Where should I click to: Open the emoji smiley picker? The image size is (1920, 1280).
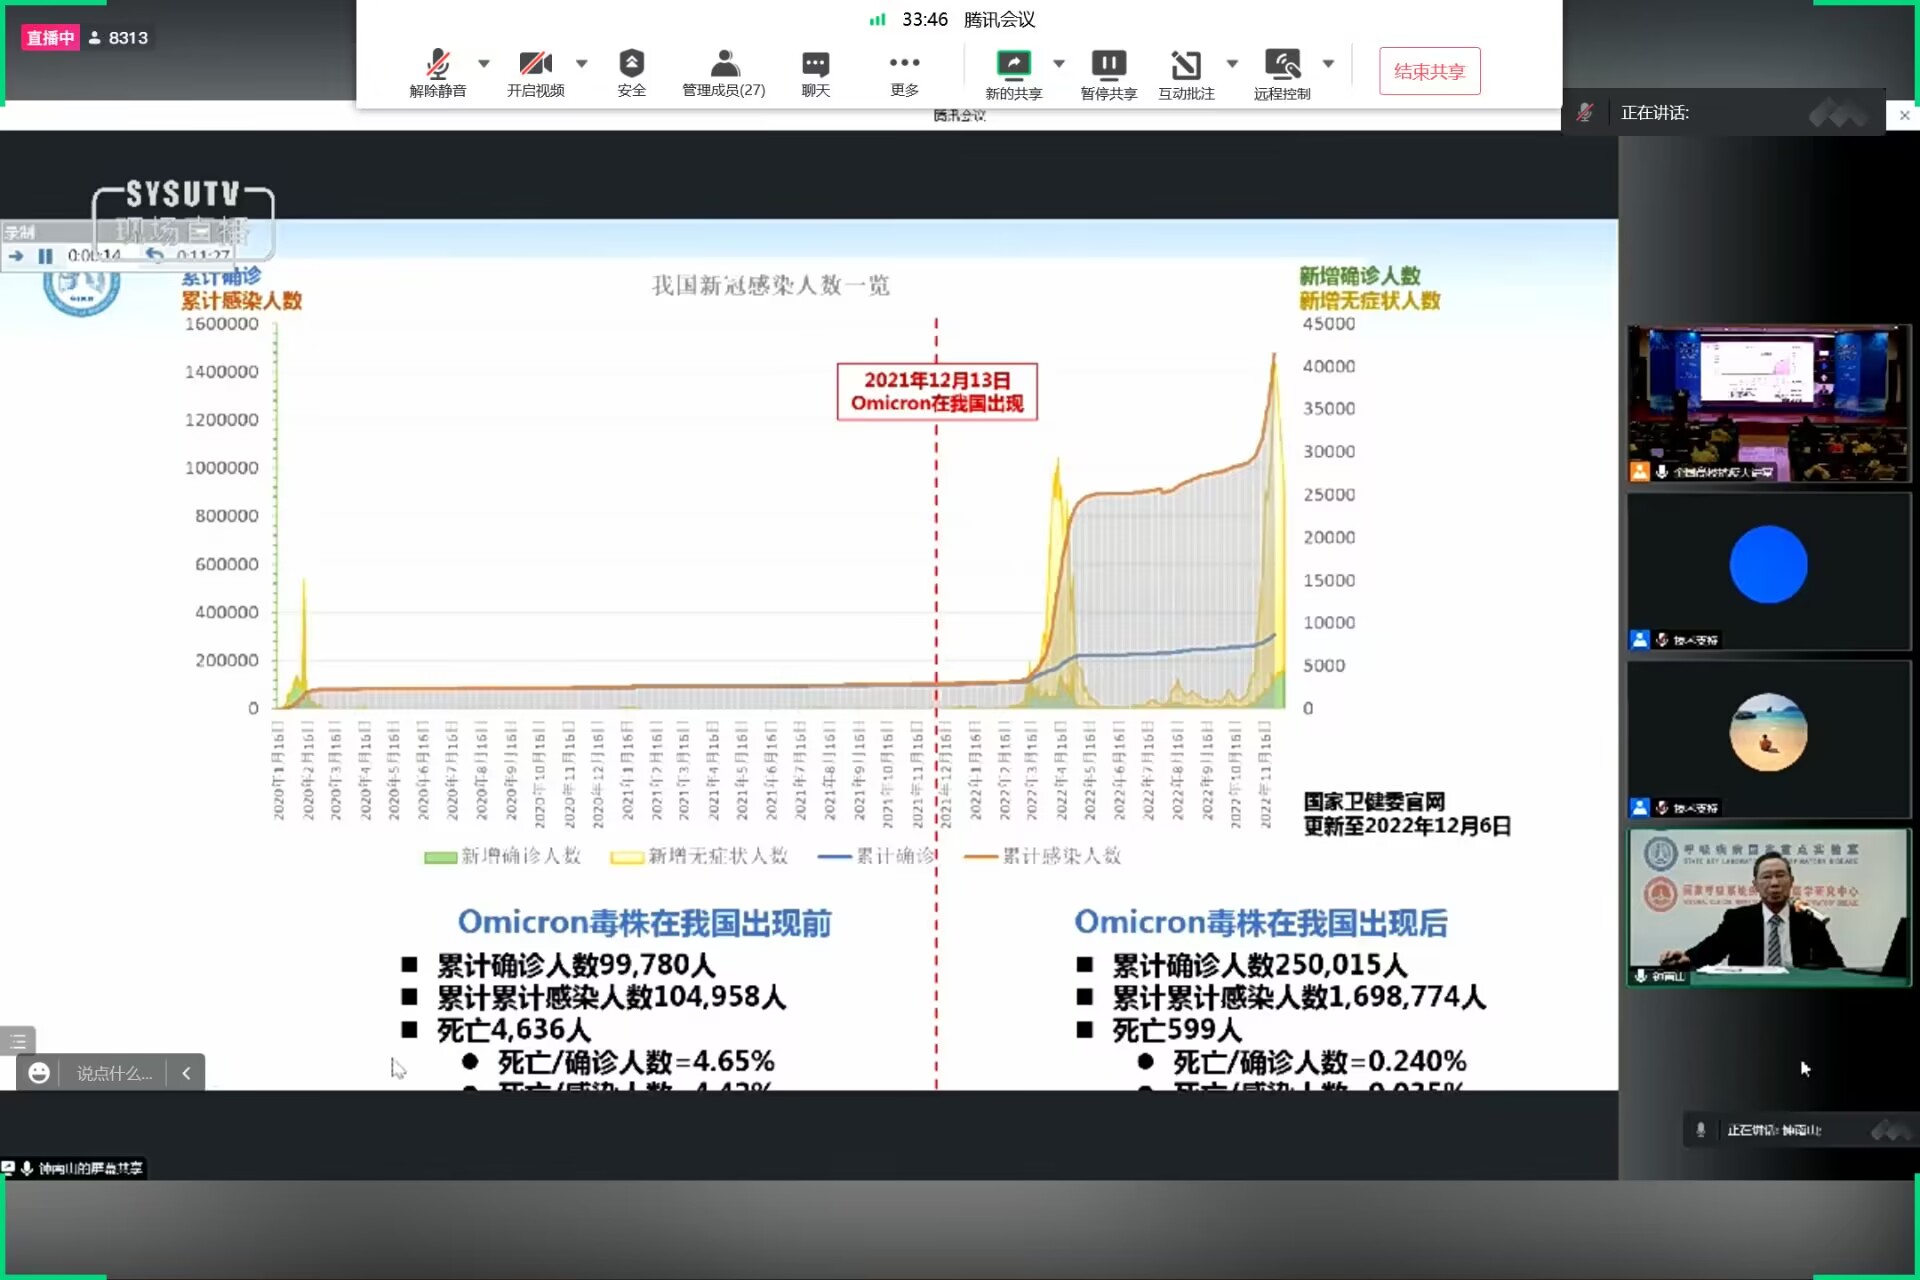(x=39, y=1073)
